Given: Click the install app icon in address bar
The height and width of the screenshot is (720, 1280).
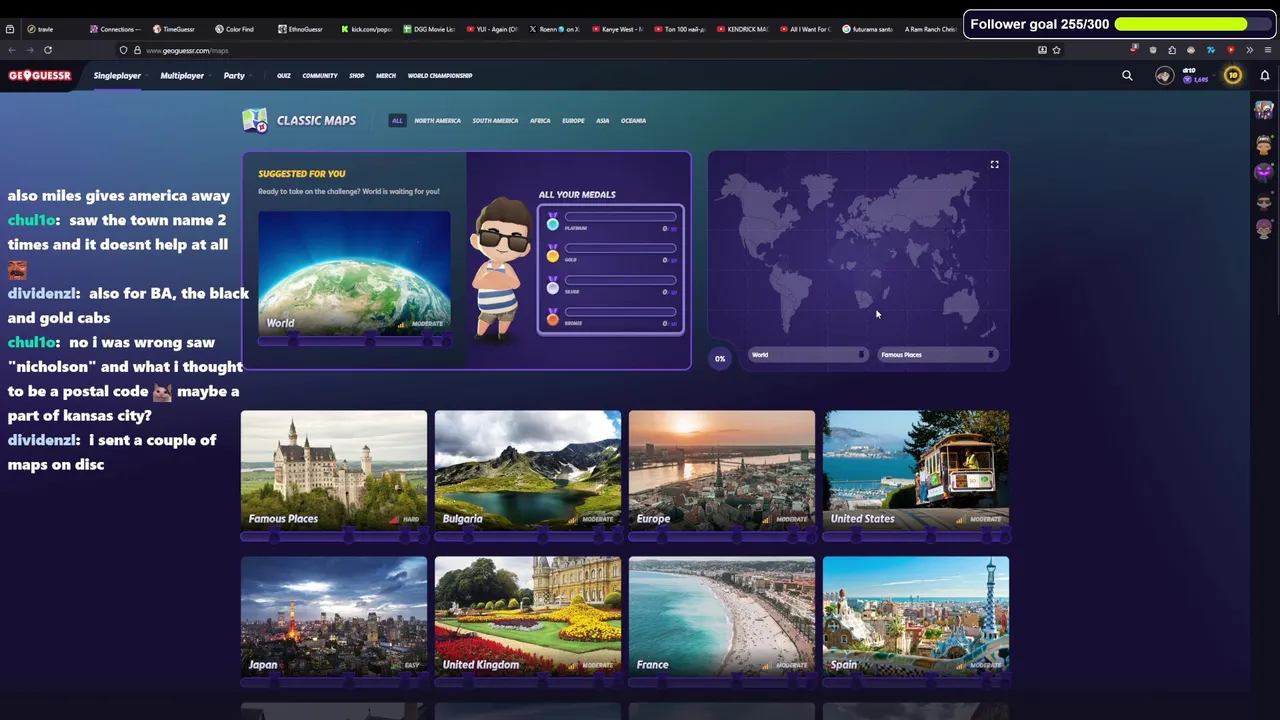Looking at the screenshot, I should 1042,50.
